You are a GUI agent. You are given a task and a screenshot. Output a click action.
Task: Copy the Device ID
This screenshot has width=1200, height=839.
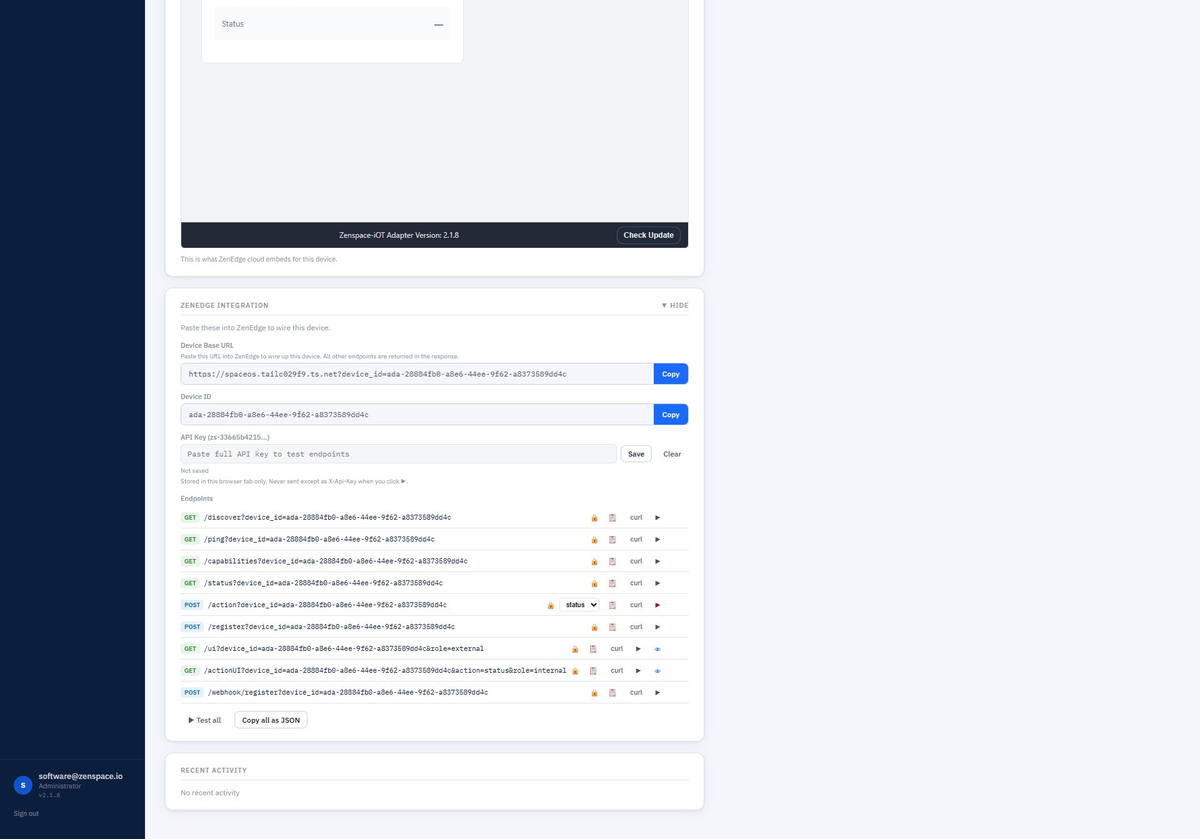tap(671, 414)
